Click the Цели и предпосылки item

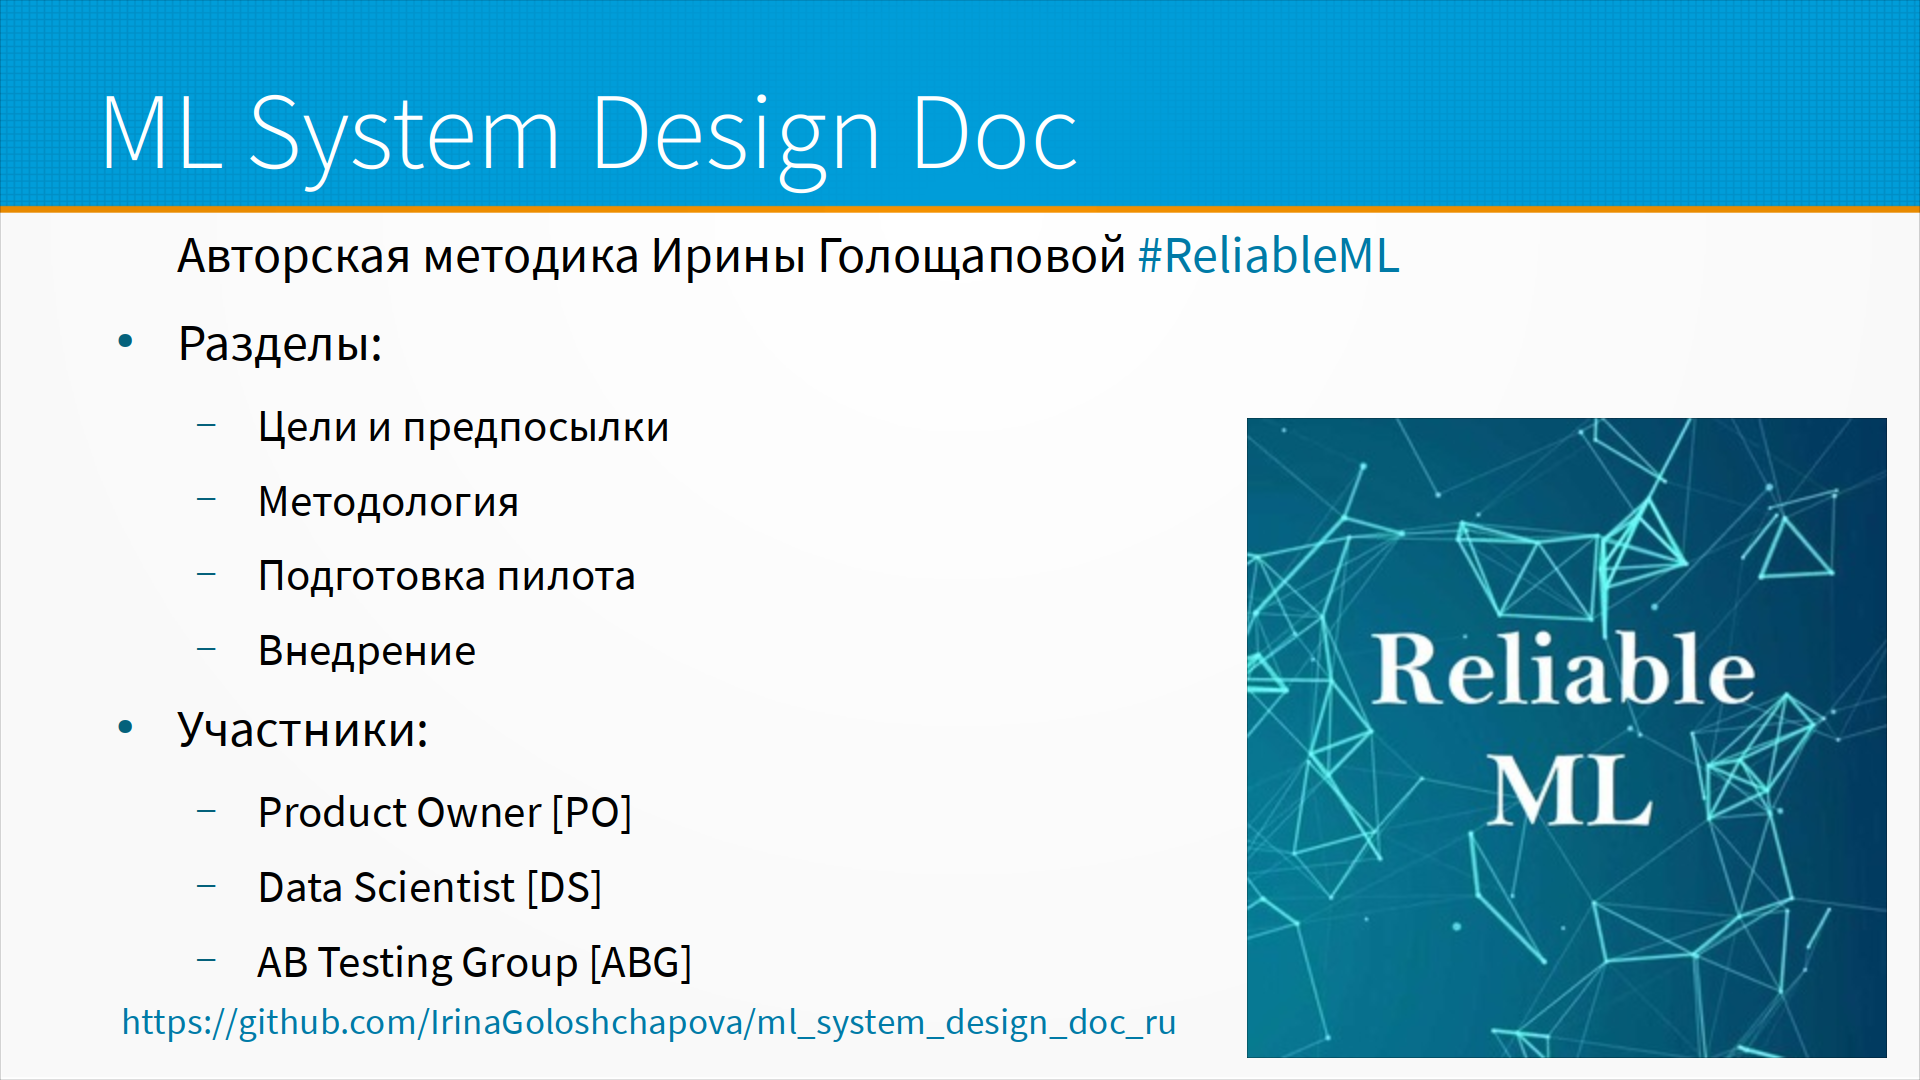[463, 427]
